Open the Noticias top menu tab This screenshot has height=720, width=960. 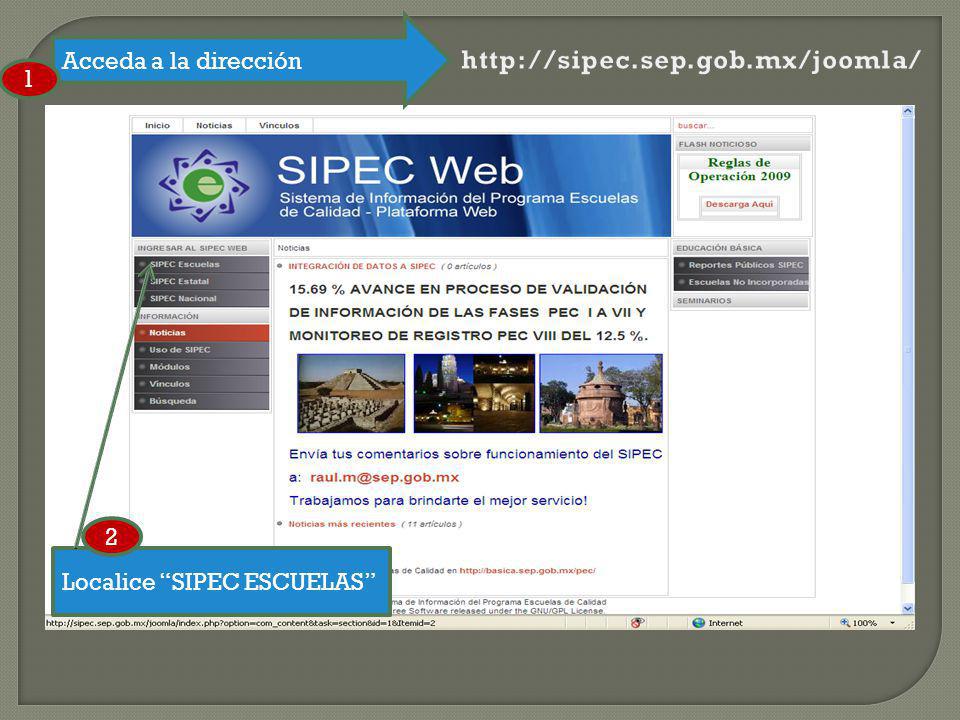214,126
